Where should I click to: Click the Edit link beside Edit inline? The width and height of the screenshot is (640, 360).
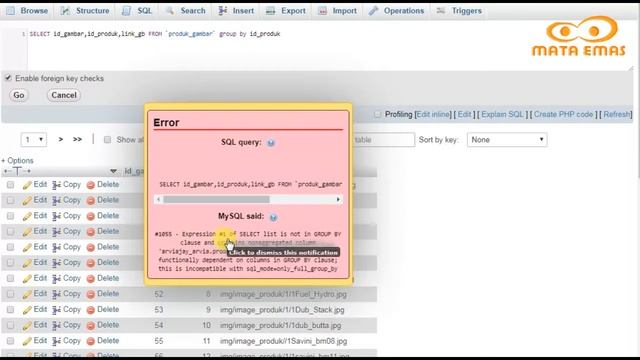(x=464, y=115)
